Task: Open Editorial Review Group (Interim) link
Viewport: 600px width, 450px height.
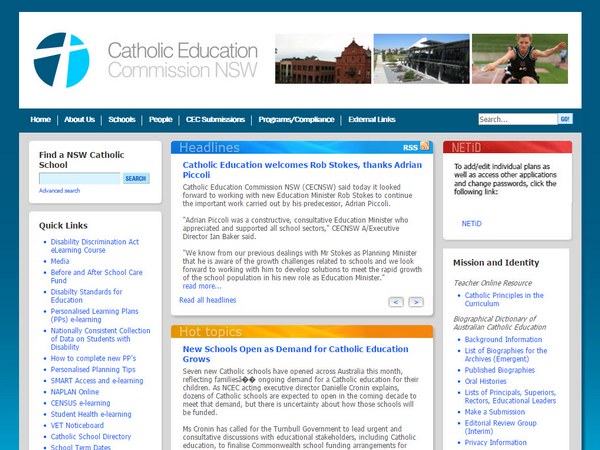Action: click(501, 427)
